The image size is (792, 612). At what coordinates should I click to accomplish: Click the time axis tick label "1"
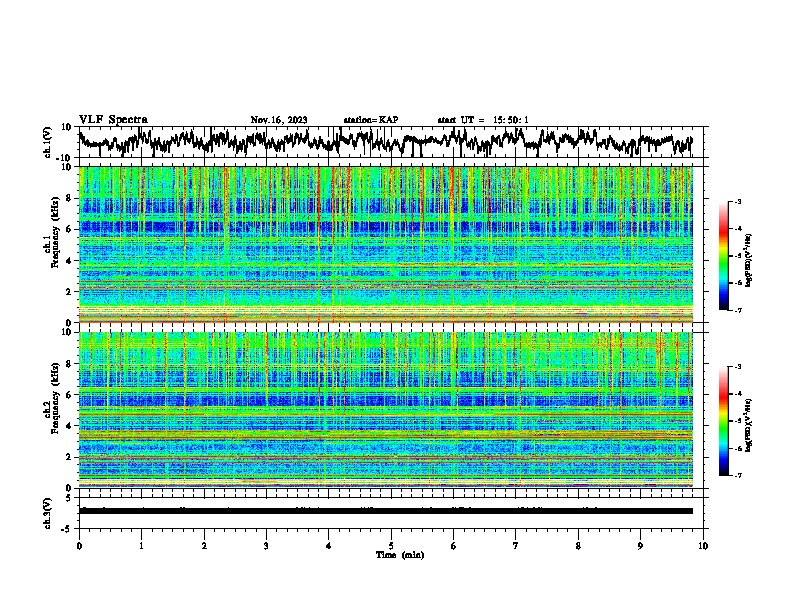[x=141, y=546]
